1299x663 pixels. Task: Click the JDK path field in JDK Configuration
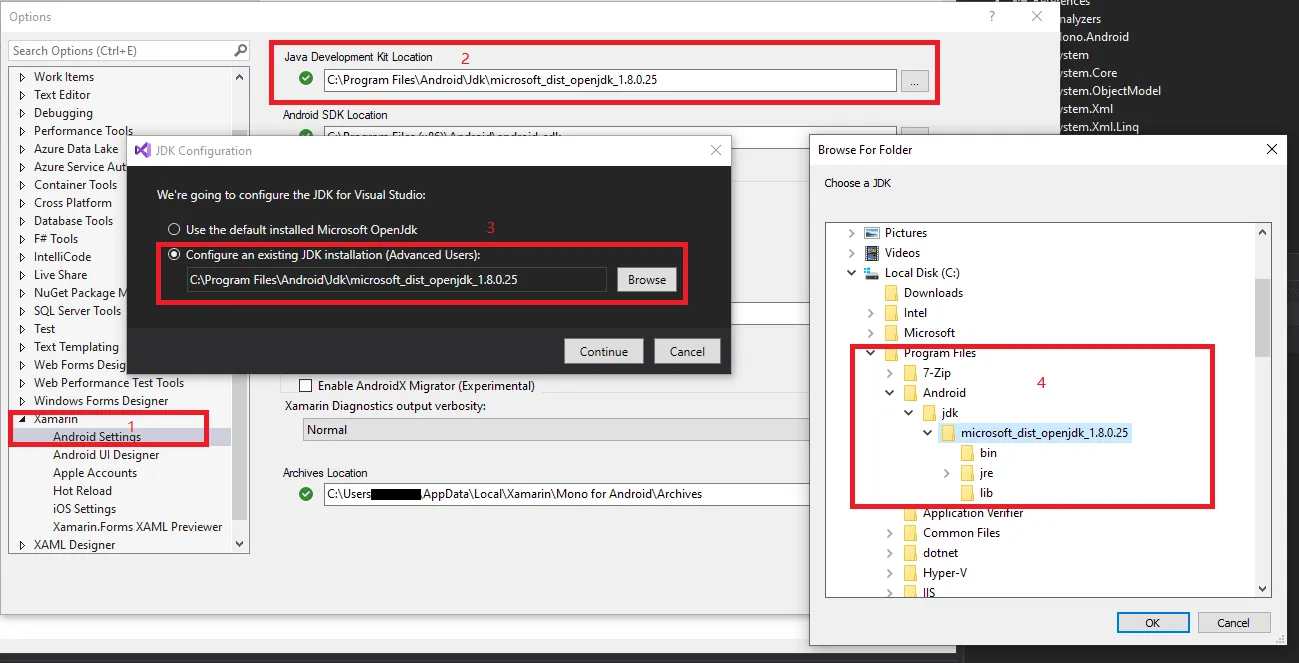click(397, 280)
